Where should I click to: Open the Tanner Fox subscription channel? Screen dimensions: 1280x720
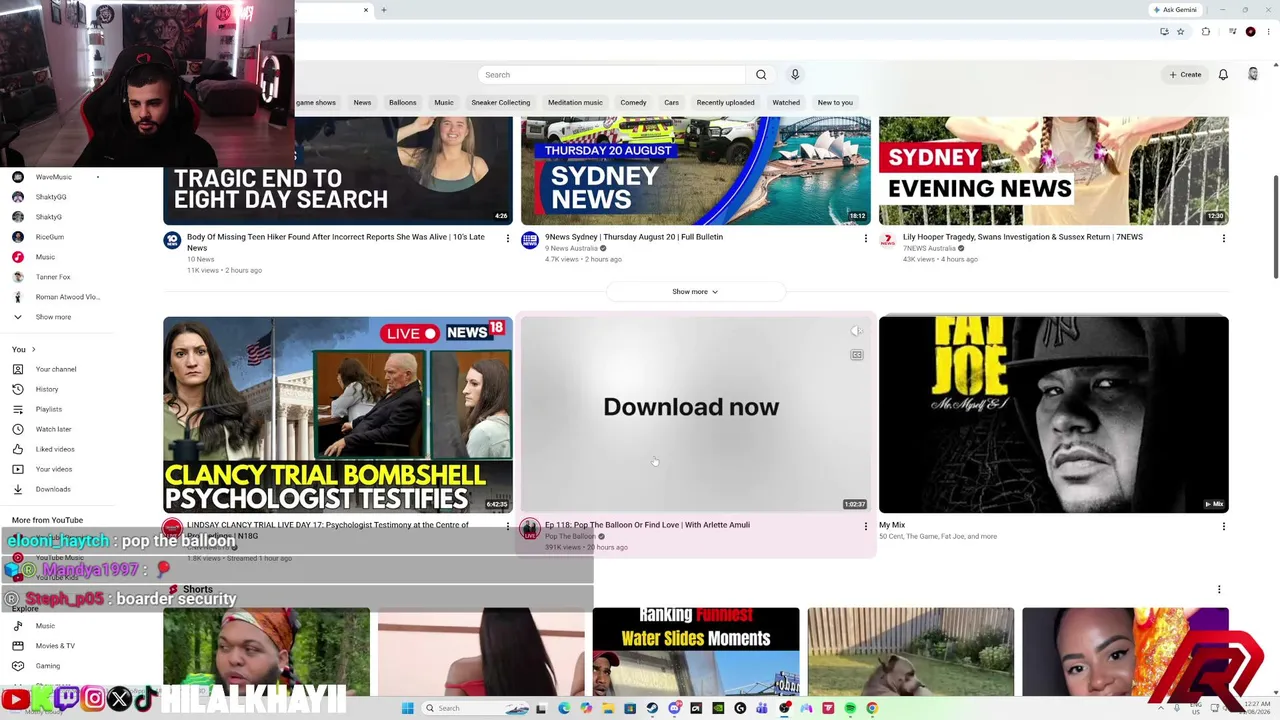53,277
